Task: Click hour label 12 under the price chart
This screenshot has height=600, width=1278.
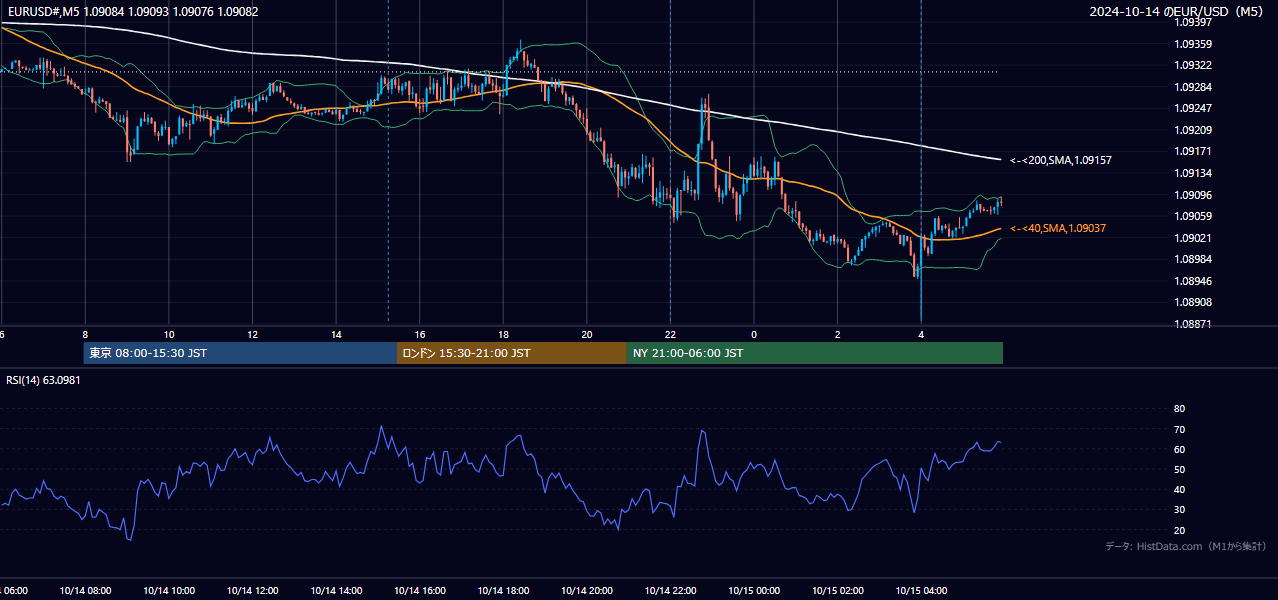Action: pos(253,334)
